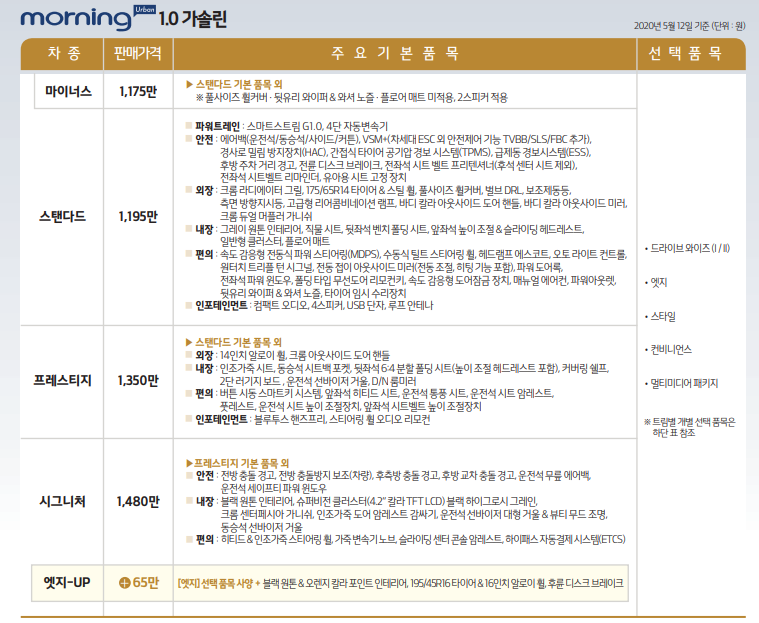Click the 외장 label in 스탠다드 row
This screenshot has height=623, width=759.
[x=204, y=190]
